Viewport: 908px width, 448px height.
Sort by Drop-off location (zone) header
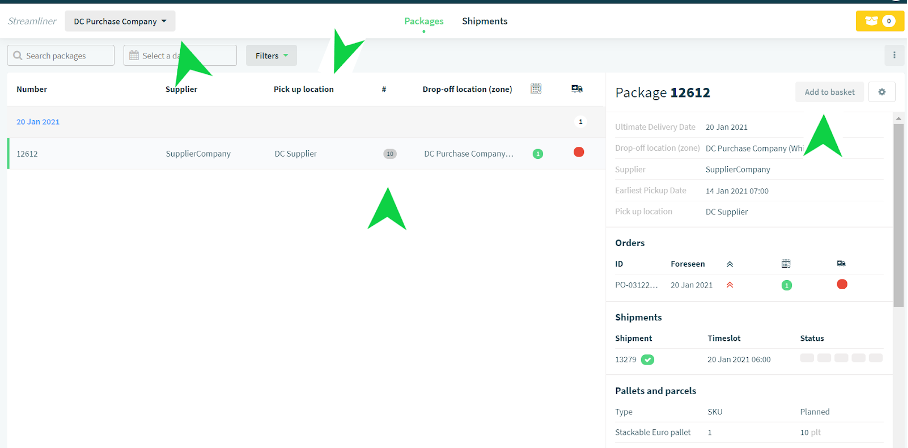(467, 89)
